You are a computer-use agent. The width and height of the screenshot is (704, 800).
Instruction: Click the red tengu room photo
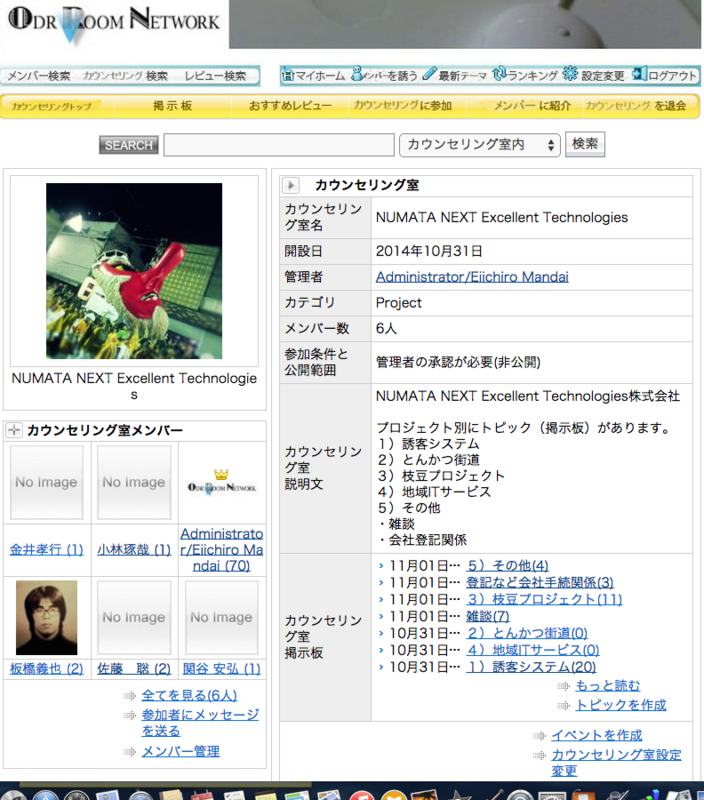click(134, 271)
